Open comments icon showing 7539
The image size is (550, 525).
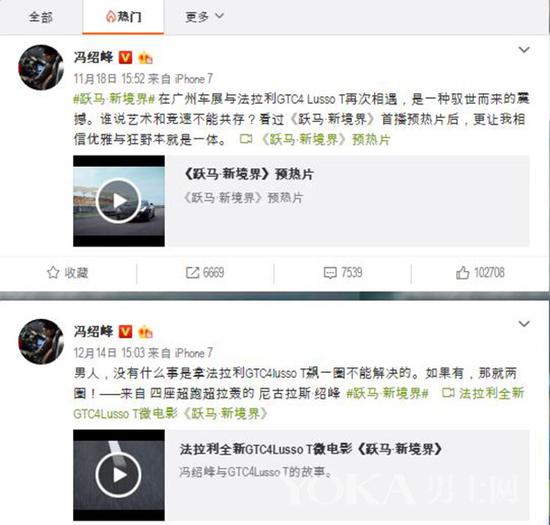coord(330,273)
